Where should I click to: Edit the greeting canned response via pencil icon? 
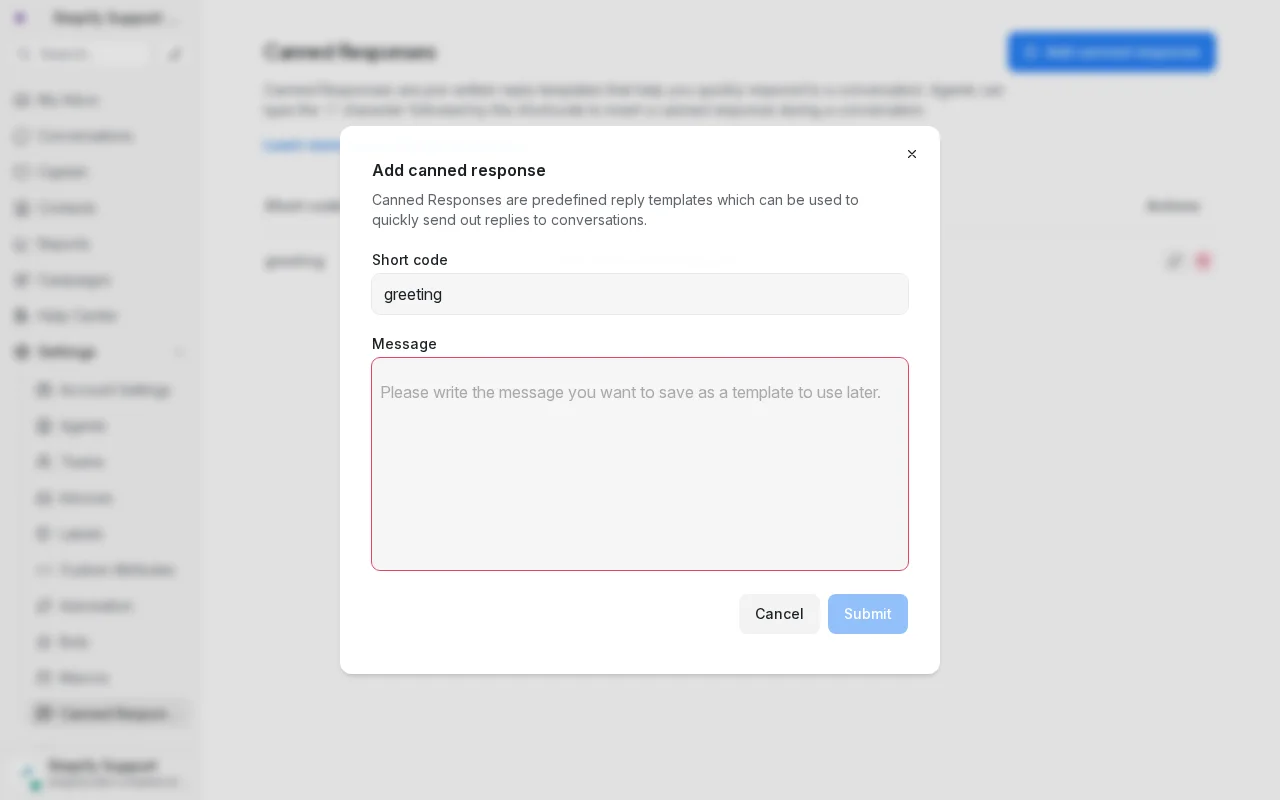pos(1175,261)
